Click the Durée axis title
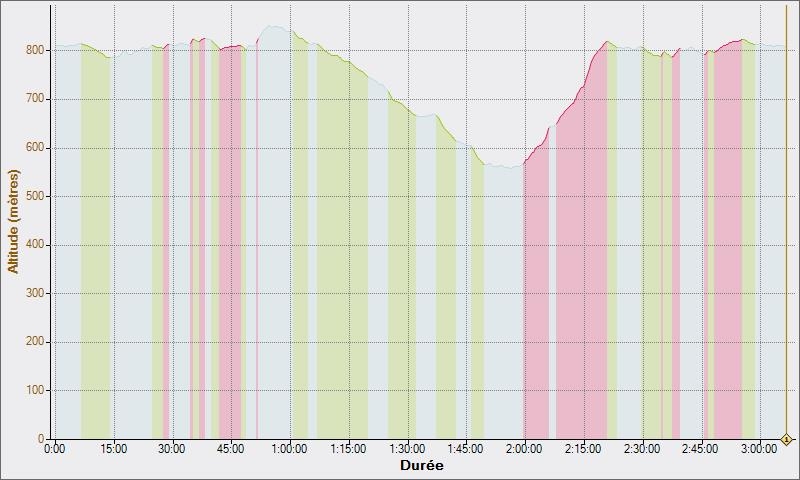This screenshot has width=800, height=480. (421, 466)
